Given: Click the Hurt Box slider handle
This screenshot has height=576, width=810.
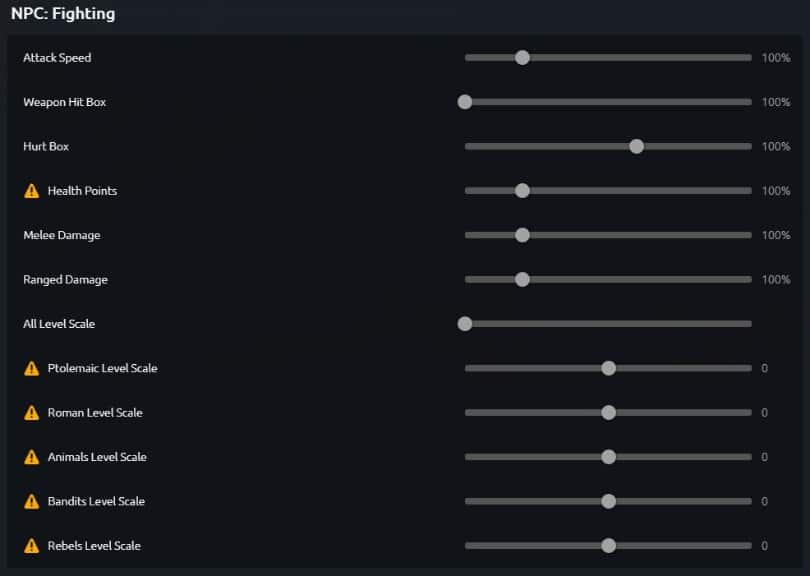Looking at the screenshot, I should pos(637,146).
